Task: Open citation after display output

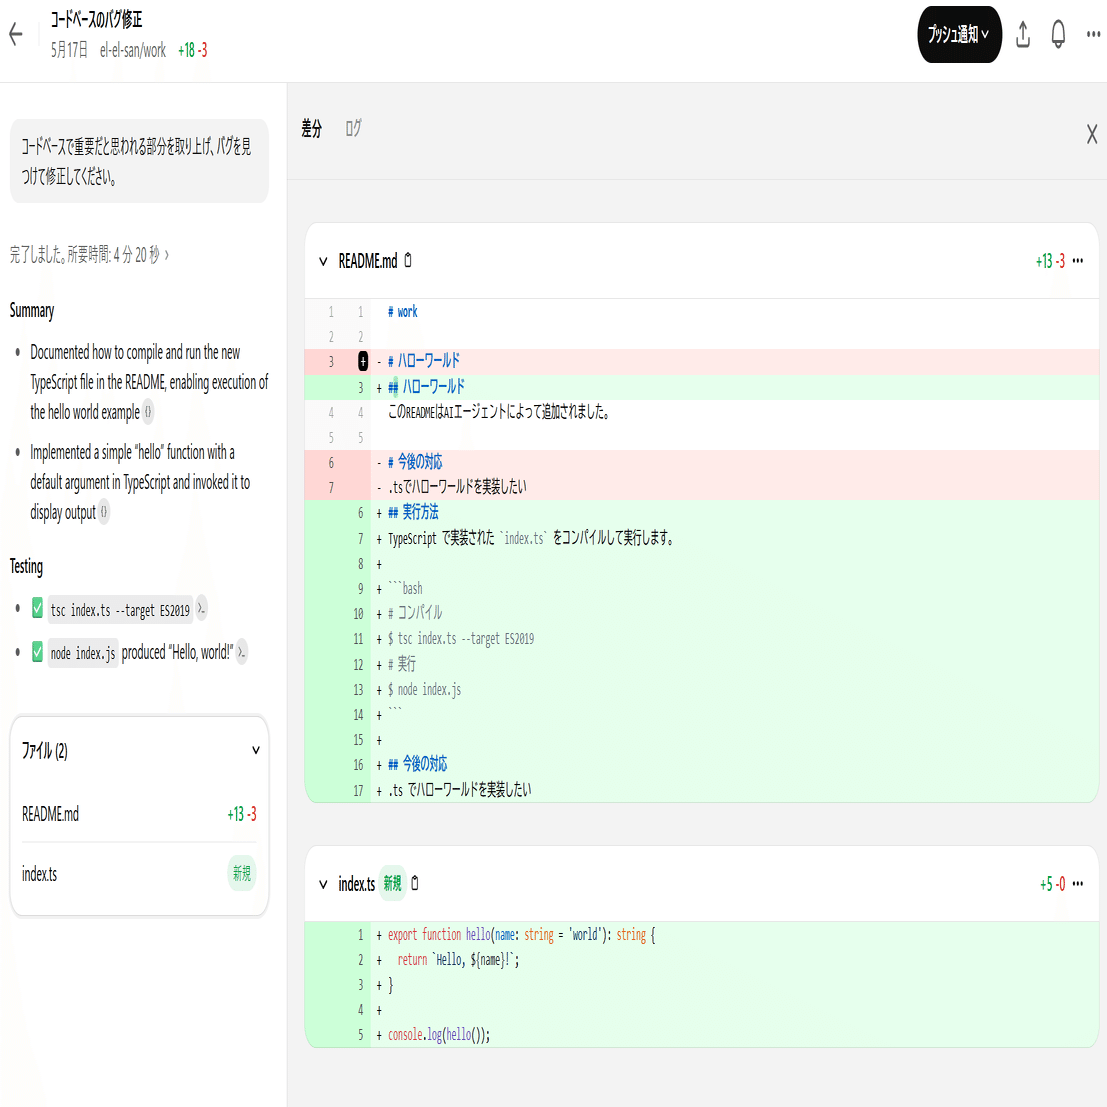Action: (104, 512)
